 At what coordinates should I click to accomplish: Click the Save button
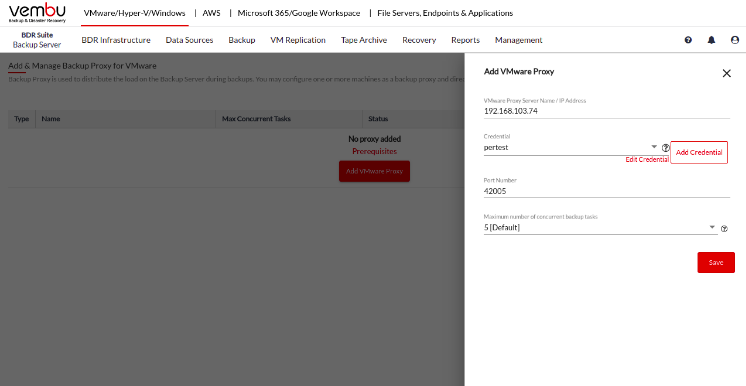click(716, 262)
